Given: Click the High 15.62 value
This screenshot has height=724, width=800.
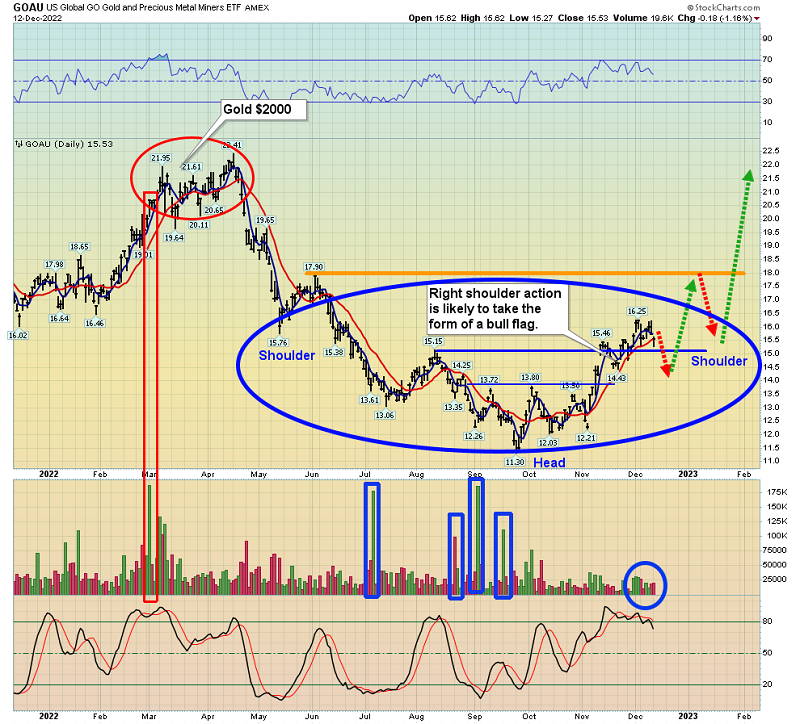Looking at the screenshot, I should coord(482,18).
